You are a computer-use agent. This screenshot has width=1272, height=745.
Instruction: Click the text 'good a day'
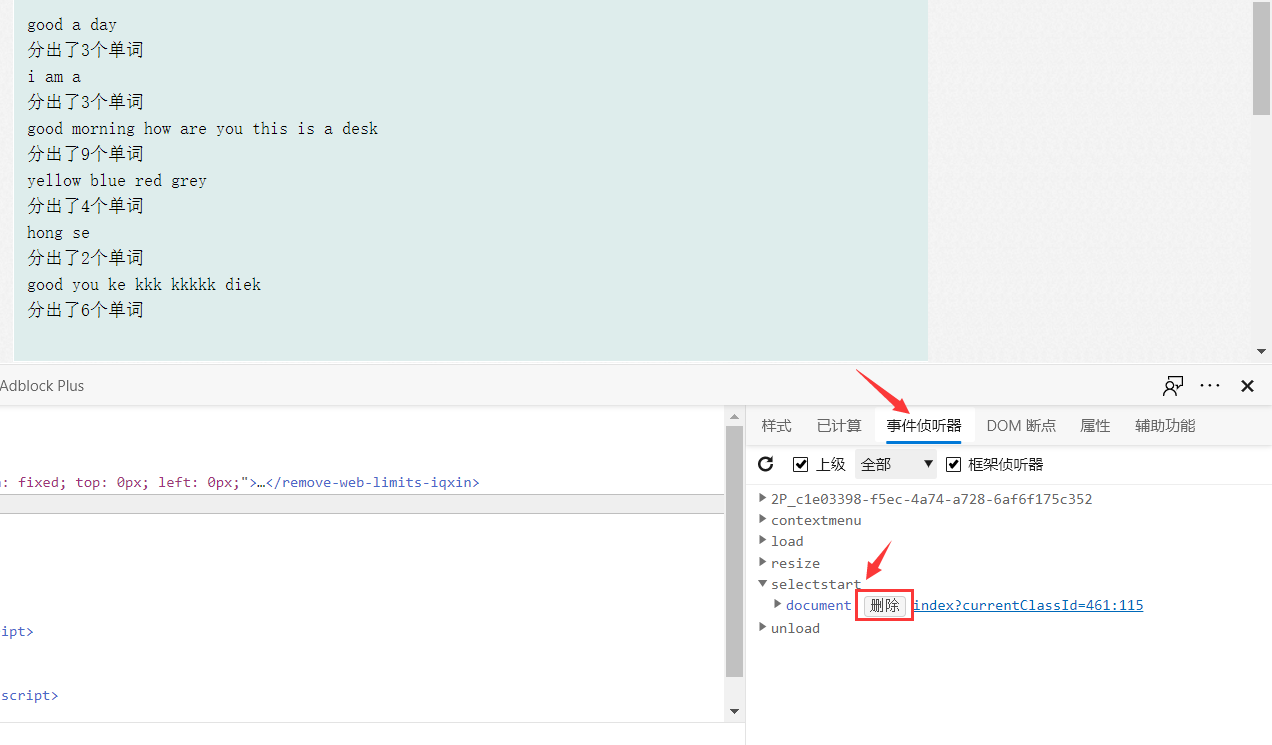point(72,24)
